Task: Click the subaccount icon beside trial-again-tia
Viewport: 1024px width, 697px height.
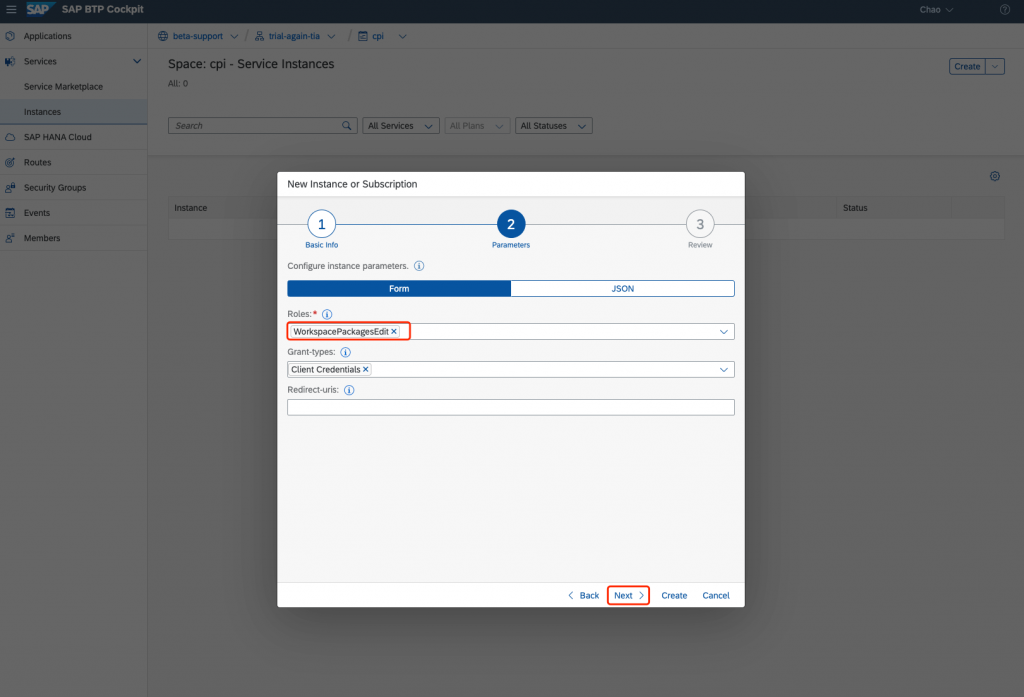Action: click(259, 36)
